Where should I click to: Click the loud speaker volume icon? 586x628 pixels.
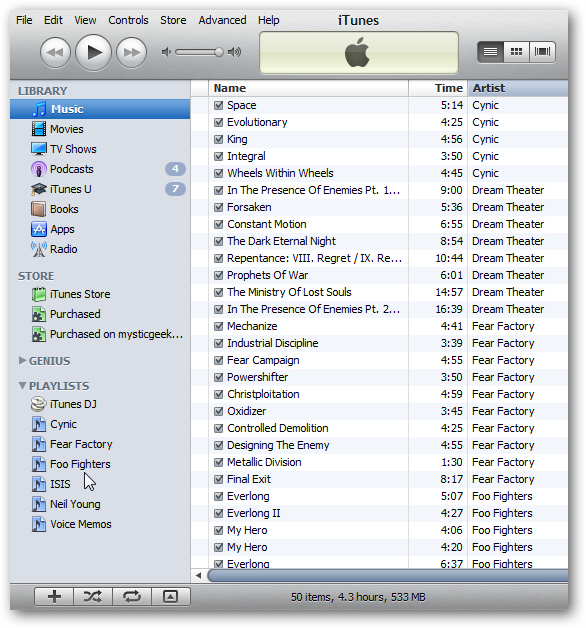pos(234,52)
